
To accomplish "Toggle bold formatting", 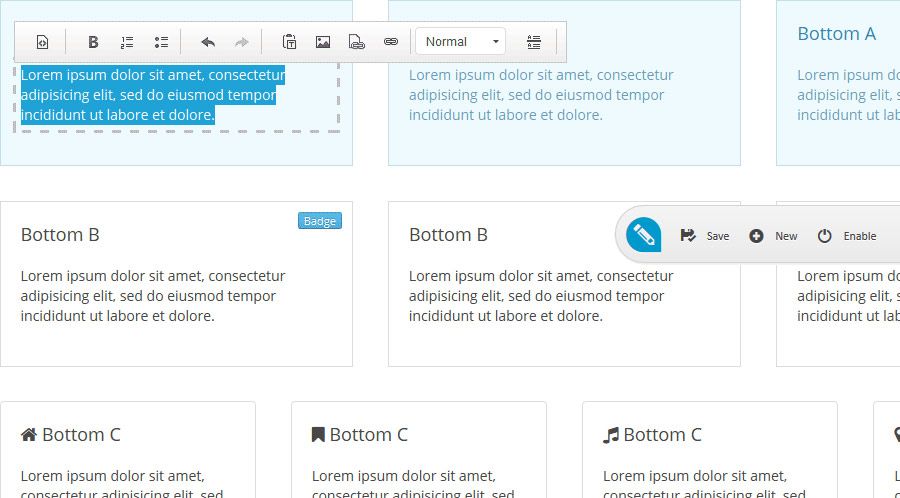I will point(93,42).
